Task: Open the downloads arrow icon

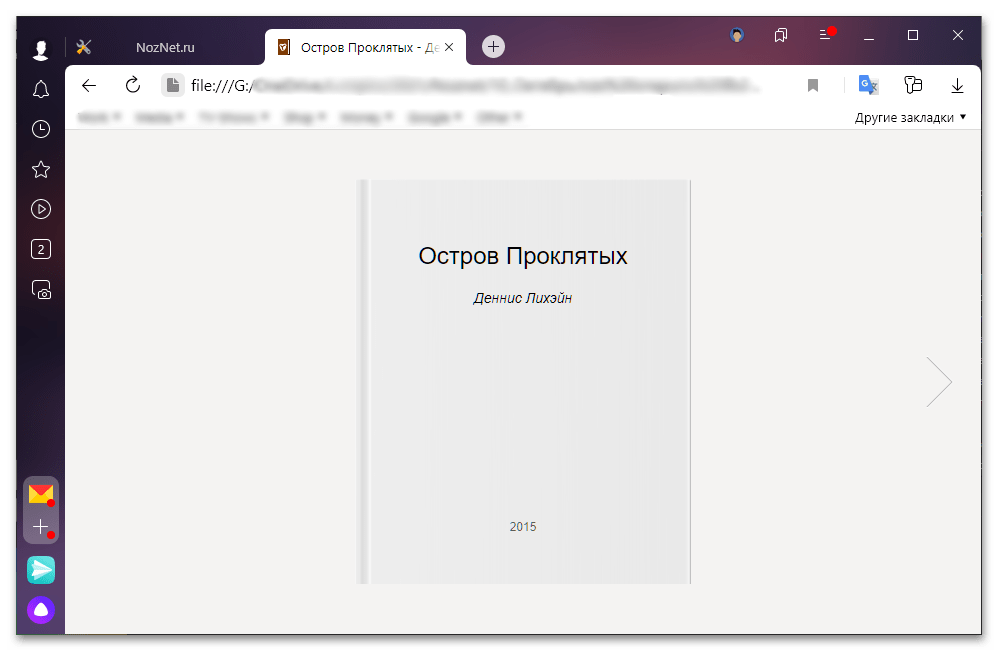Action: tap(957, 86)
